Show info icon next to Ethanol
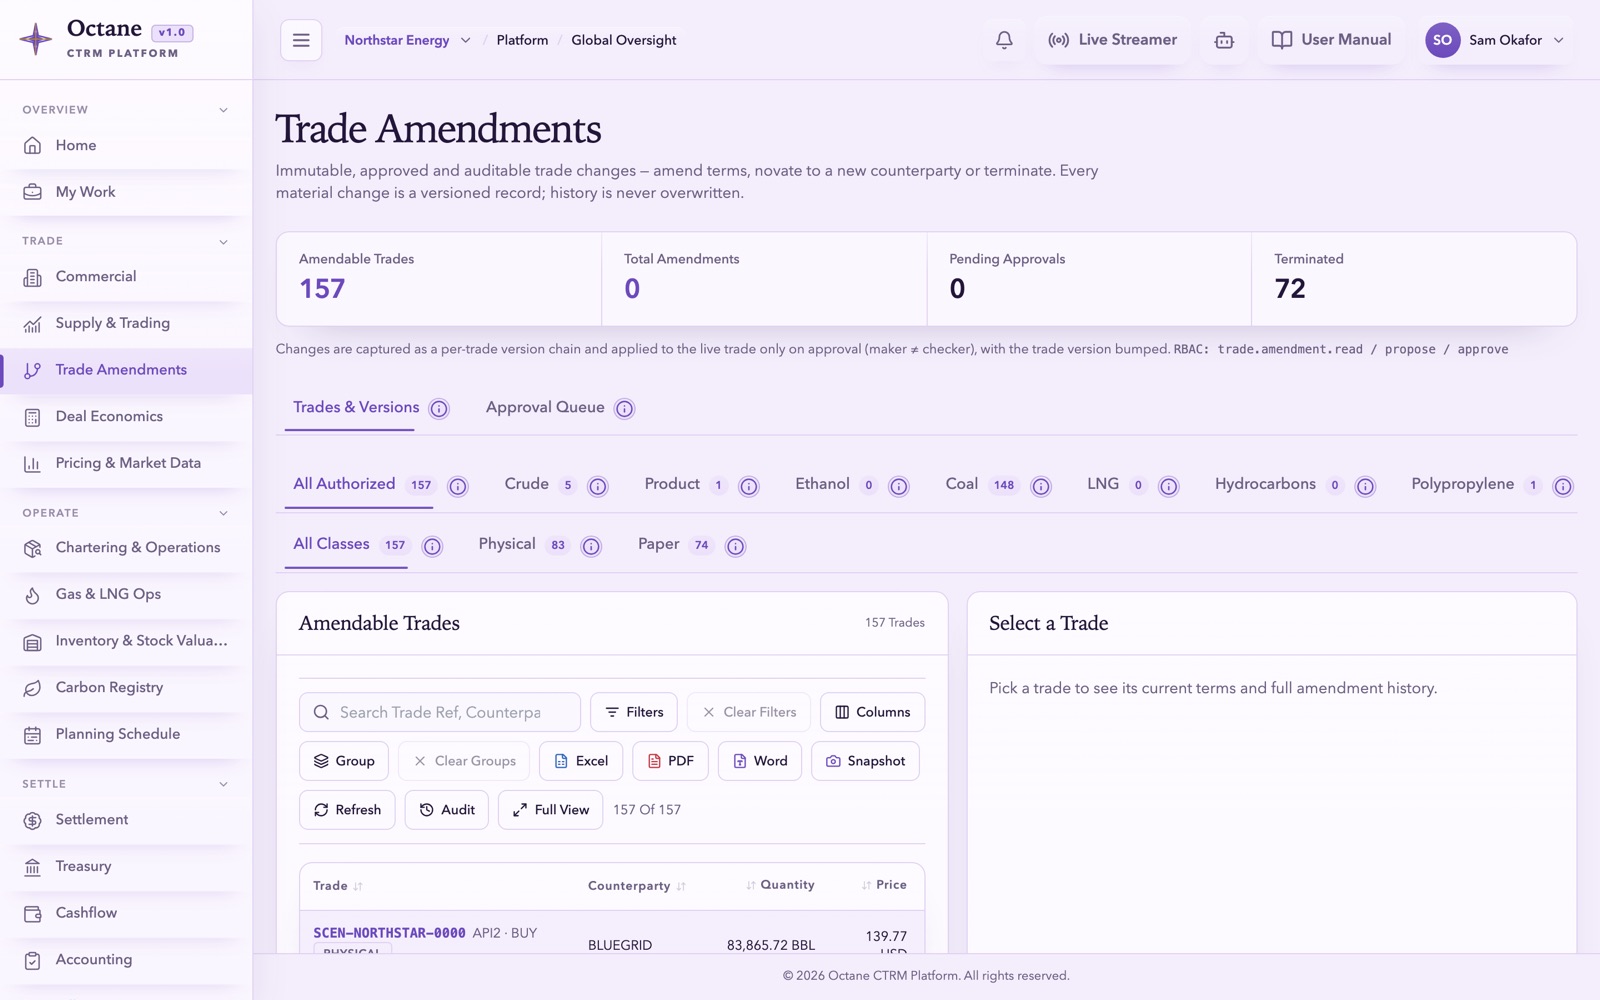 pos(899,486)
